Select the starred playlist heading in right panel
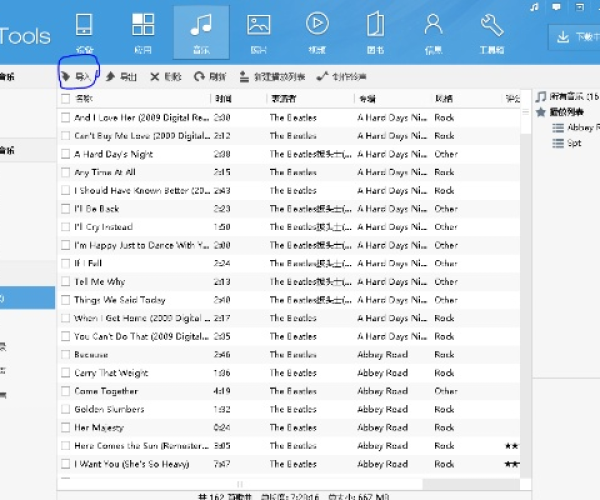This screenshot has width=600, height=500. point(560,112)
